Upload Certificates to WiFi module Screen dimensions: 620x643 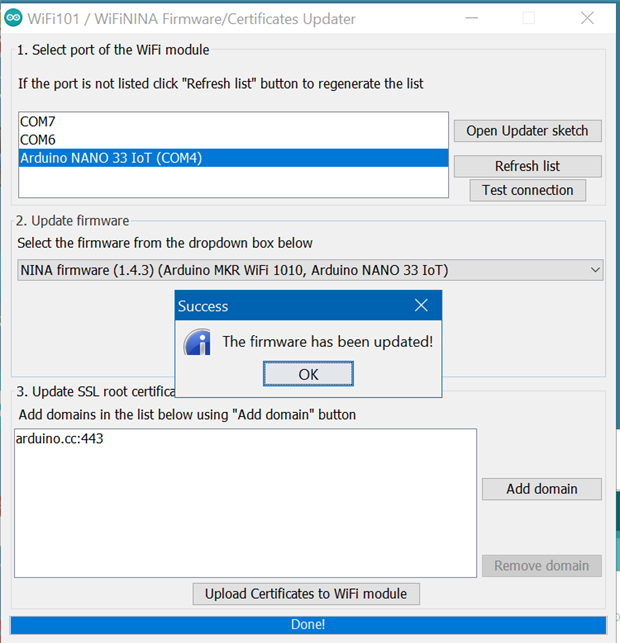306,594
